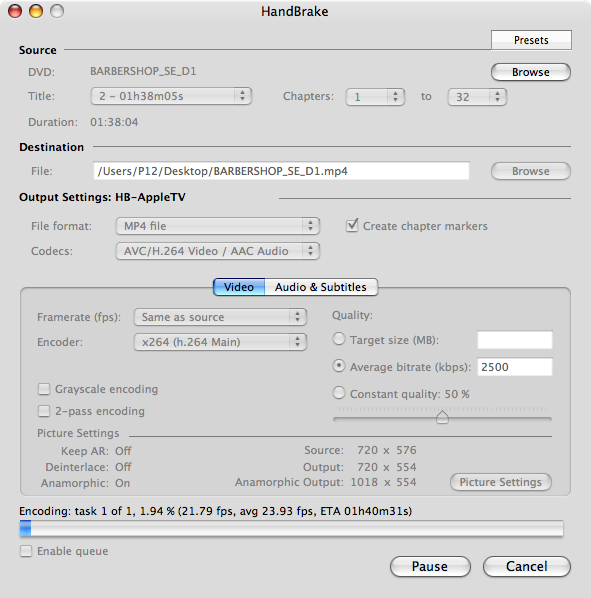
Task: Click the encoding progress bar
Action: [x=292, y=529]
